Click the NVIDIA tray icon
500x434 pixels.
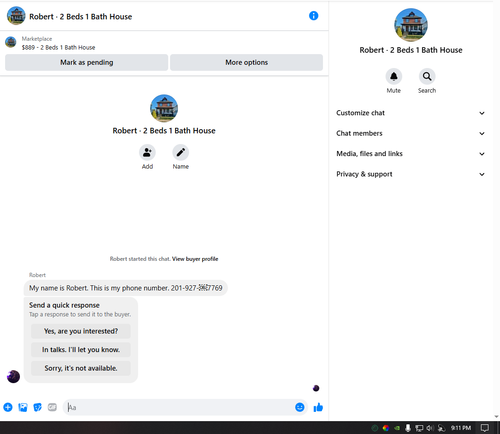coord(397,428)
